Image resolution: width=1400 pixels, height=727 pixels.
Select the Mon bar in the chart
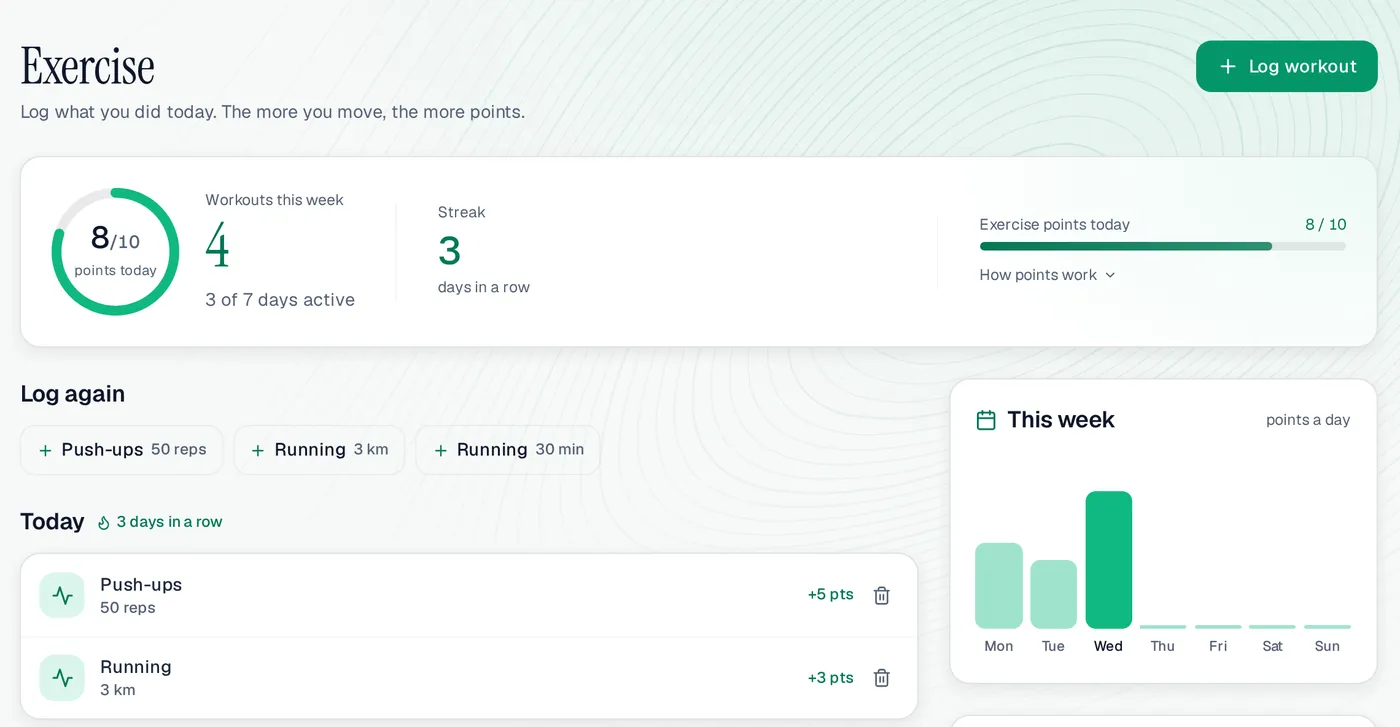point(998,585)
